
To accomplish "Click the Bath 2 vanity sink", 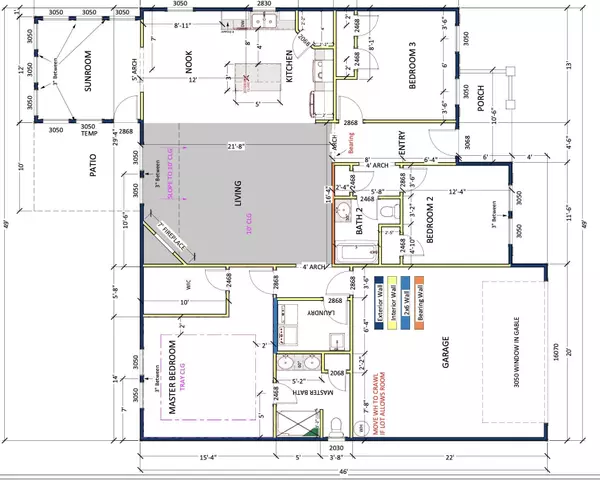I will [343, 212].
